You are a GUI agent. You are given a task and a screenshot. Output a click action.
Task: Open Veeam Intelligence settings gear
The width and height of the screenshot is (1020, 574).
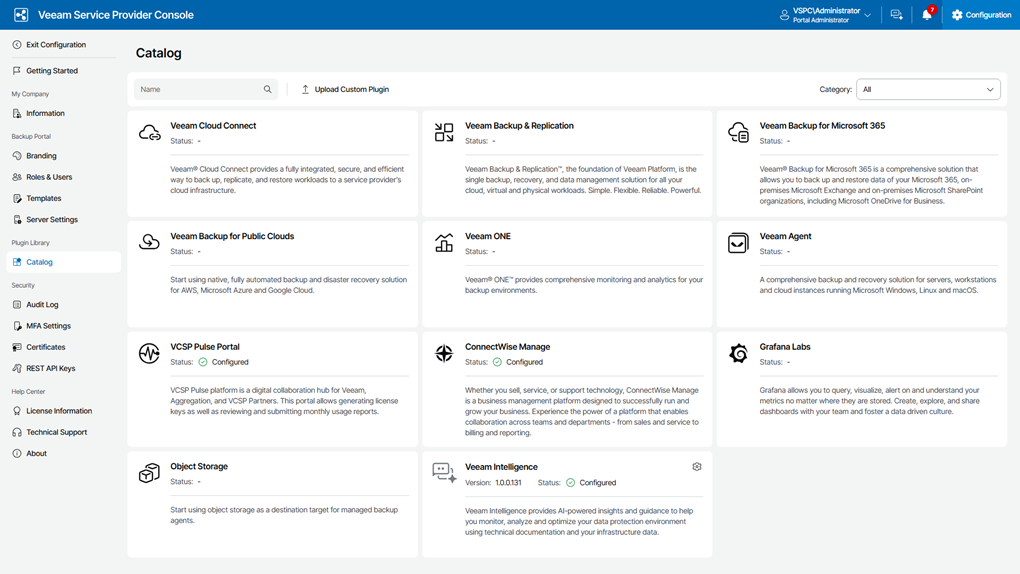pyautogui.click(x=697, y=467)
